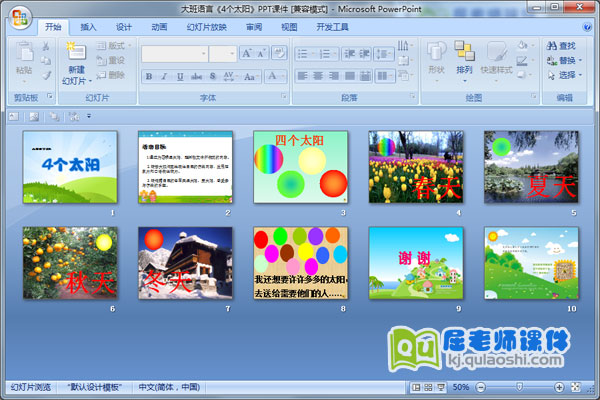Click the Replace (替换) button
This screenshot has width=600, height=400.
(567, 60)
